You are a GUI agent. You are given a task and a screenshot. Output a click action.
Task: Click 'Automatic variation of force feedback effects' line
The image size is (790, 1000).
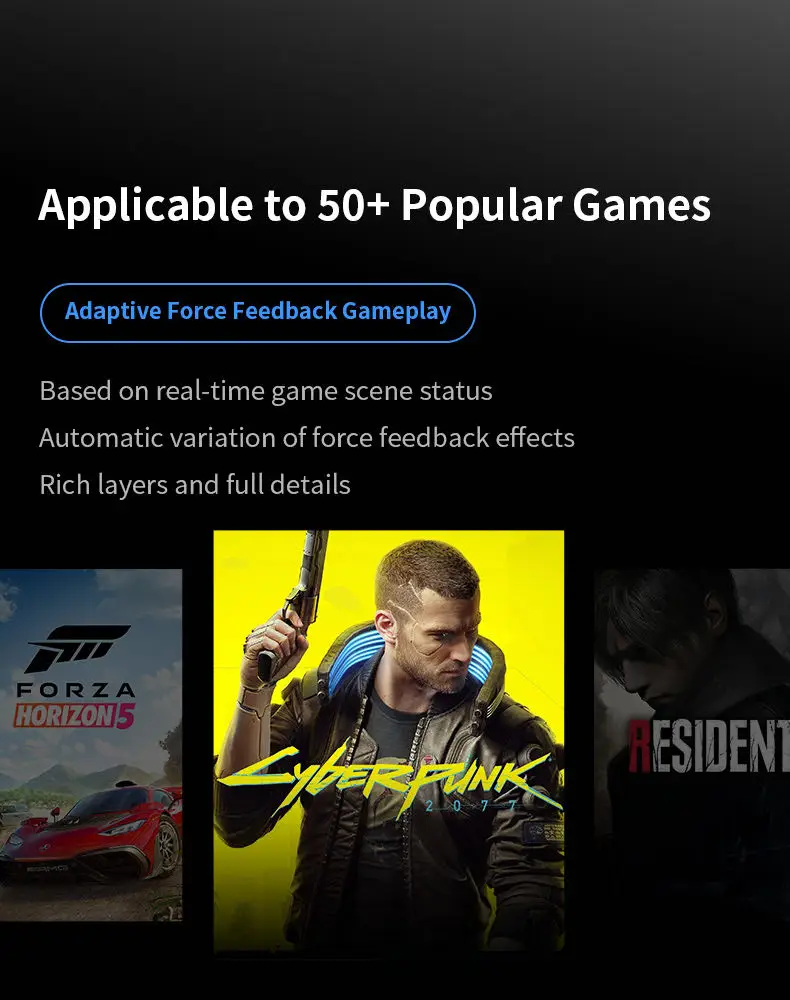[x=307, y=438]
